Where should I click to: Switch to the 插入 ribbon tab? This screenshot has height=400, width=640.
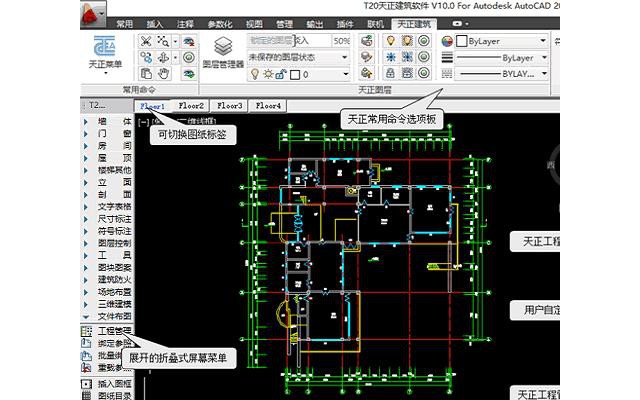pyautogui.click(x=155, y=24)
